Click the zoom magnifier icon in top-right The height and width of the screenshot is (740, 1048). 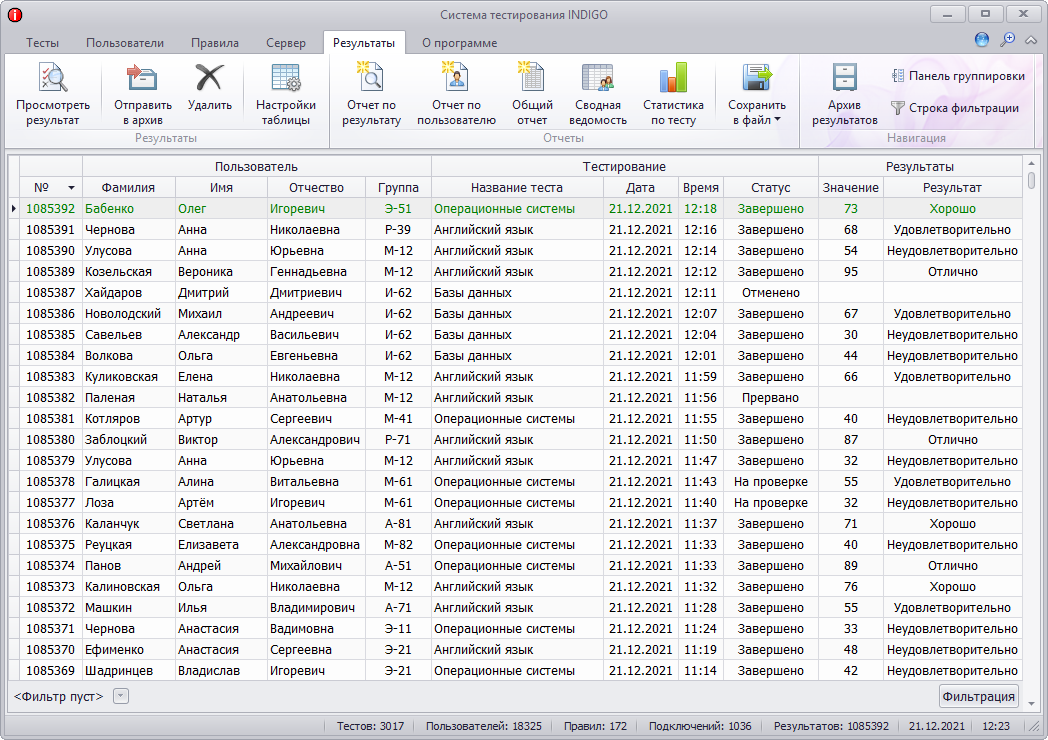pos(1007,40)
